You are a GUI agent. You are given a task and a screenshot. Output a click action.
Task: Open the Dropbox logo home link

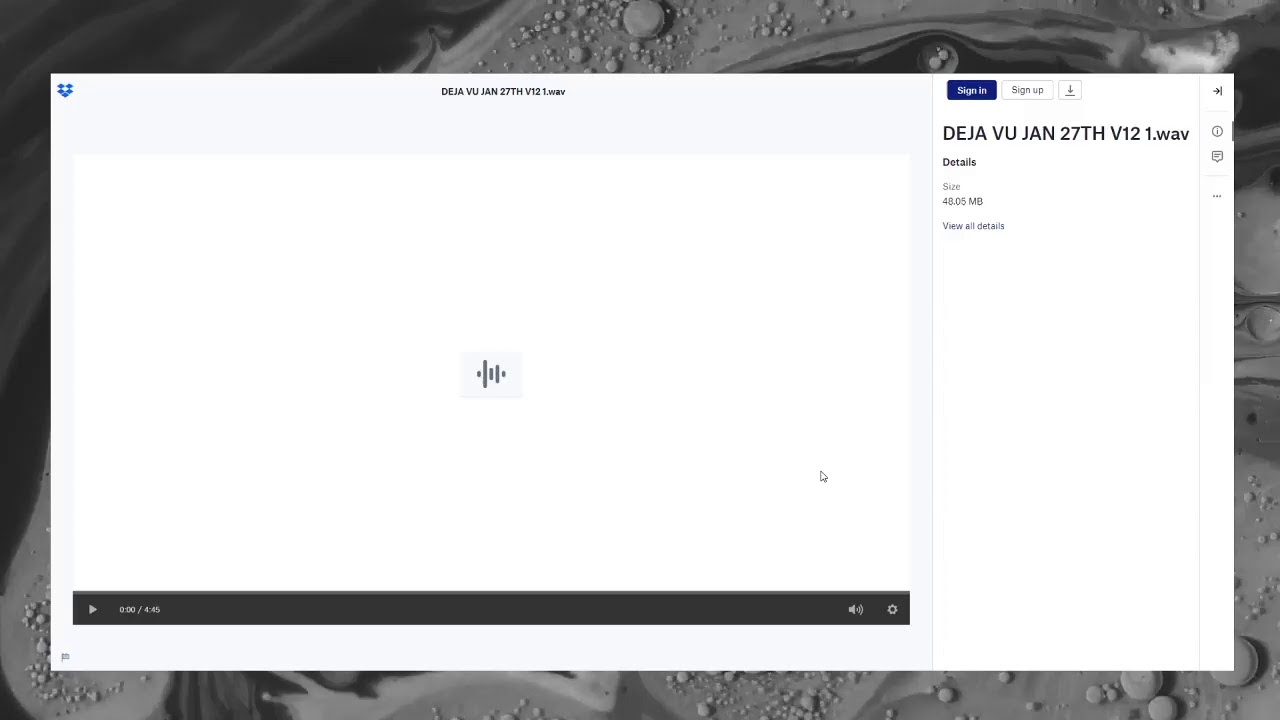(x=65, y=91)
